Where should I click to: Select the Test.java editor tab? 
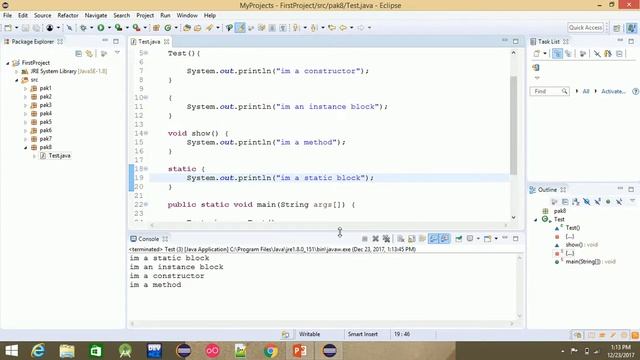click(149, 42)
